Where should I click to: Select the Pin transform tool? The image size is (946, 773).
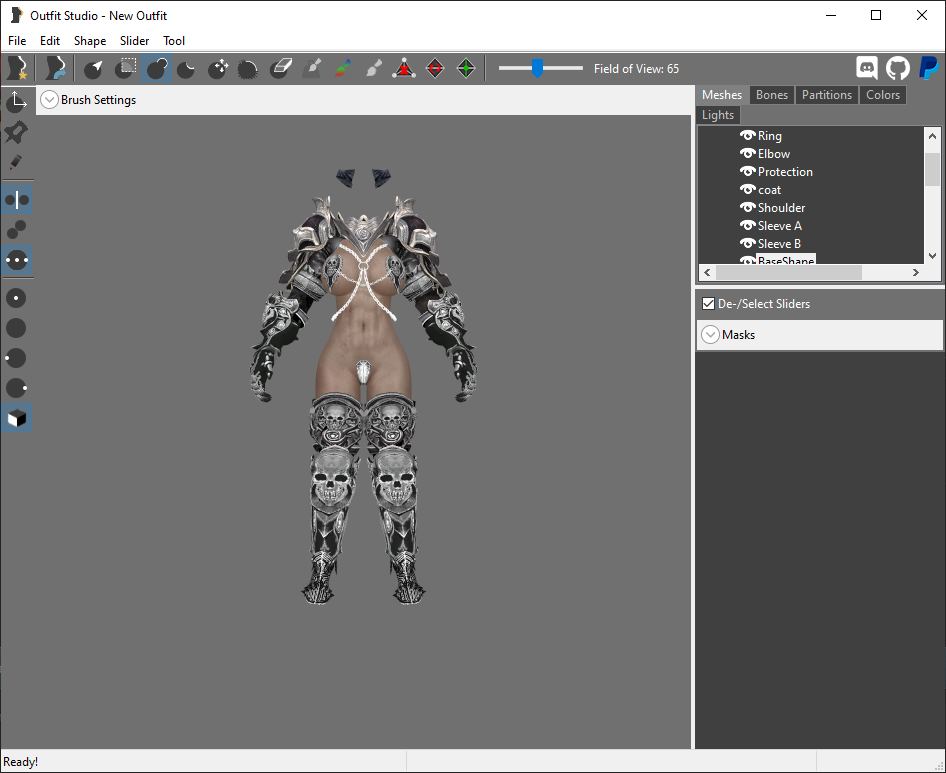[x=16, y=132]
